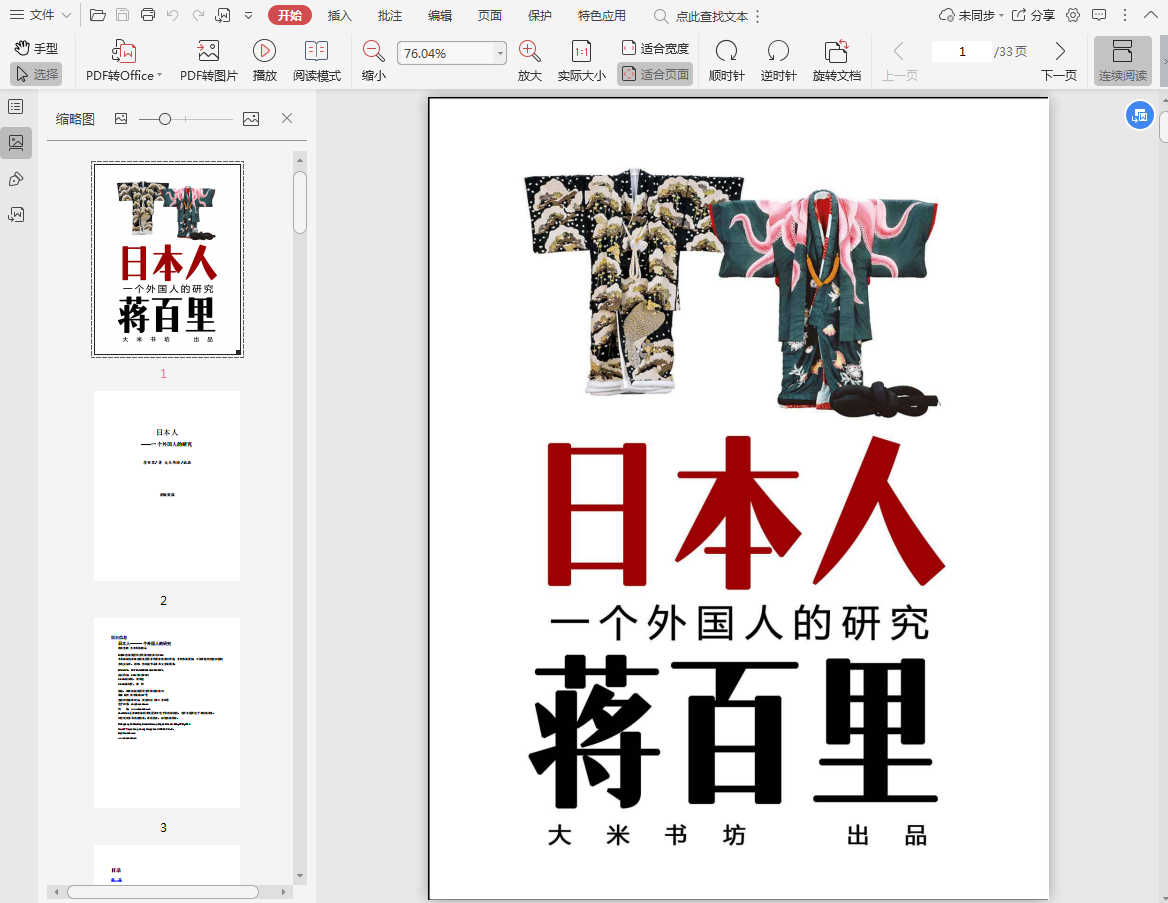Open the bookmarks outline sidebar icon
1168x903 pixels.
coord(16,107)
